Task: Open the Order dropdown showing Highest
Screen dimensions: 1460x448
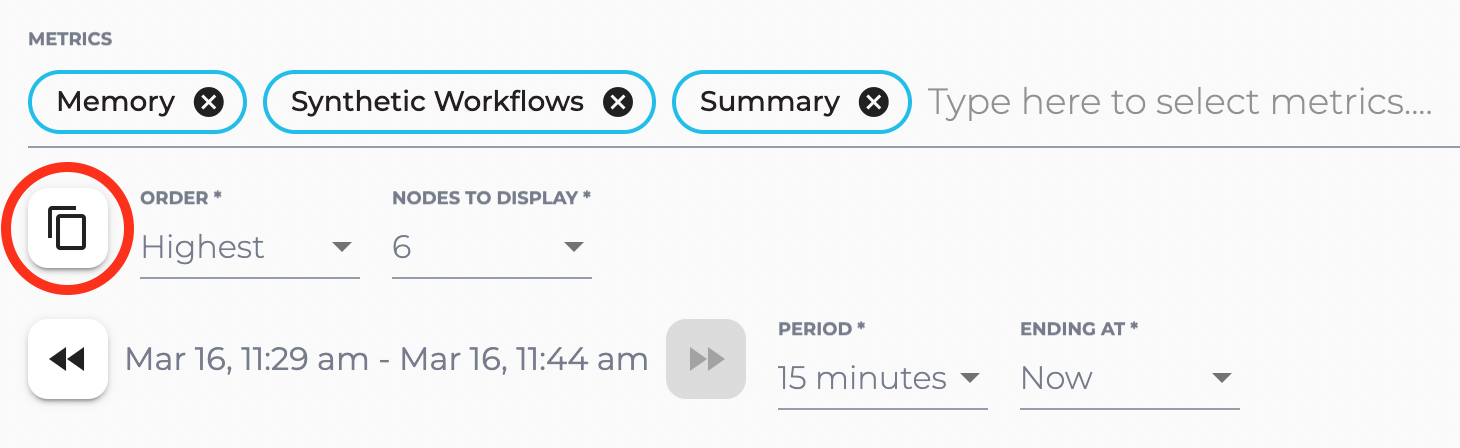Action: [x=204, y=247]
